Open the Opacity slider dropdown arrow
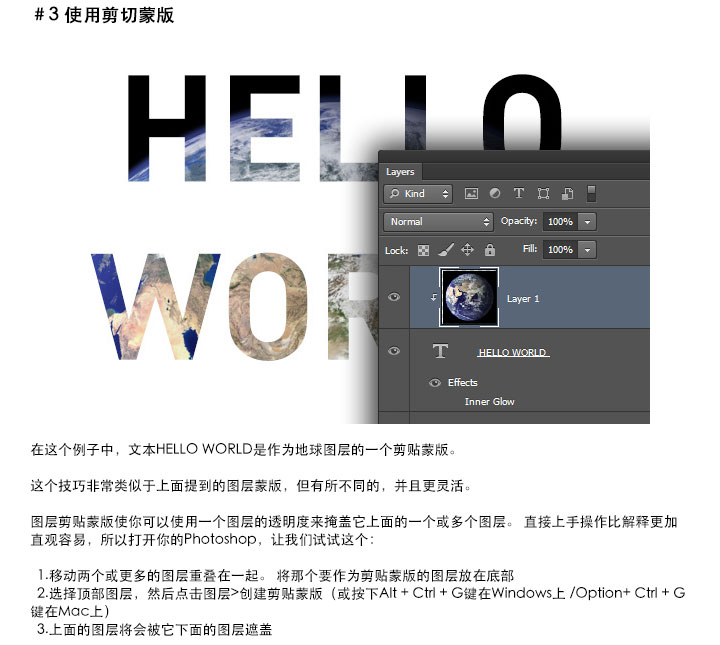The width and height of the screenshot is (720, 645). 587,221
